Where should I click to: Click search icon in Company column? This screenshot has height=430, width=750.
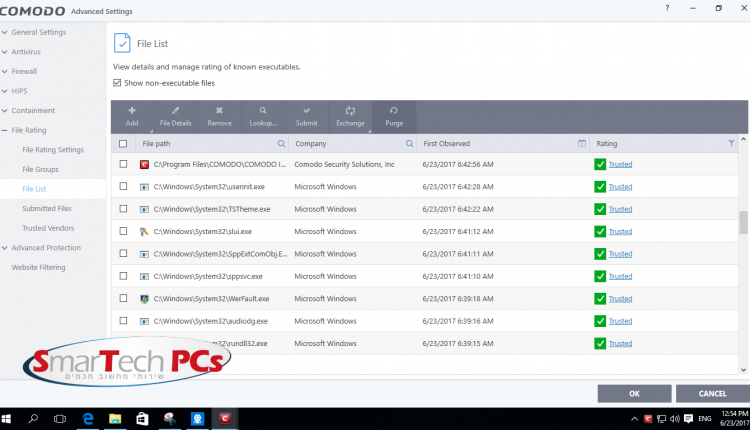409,143
